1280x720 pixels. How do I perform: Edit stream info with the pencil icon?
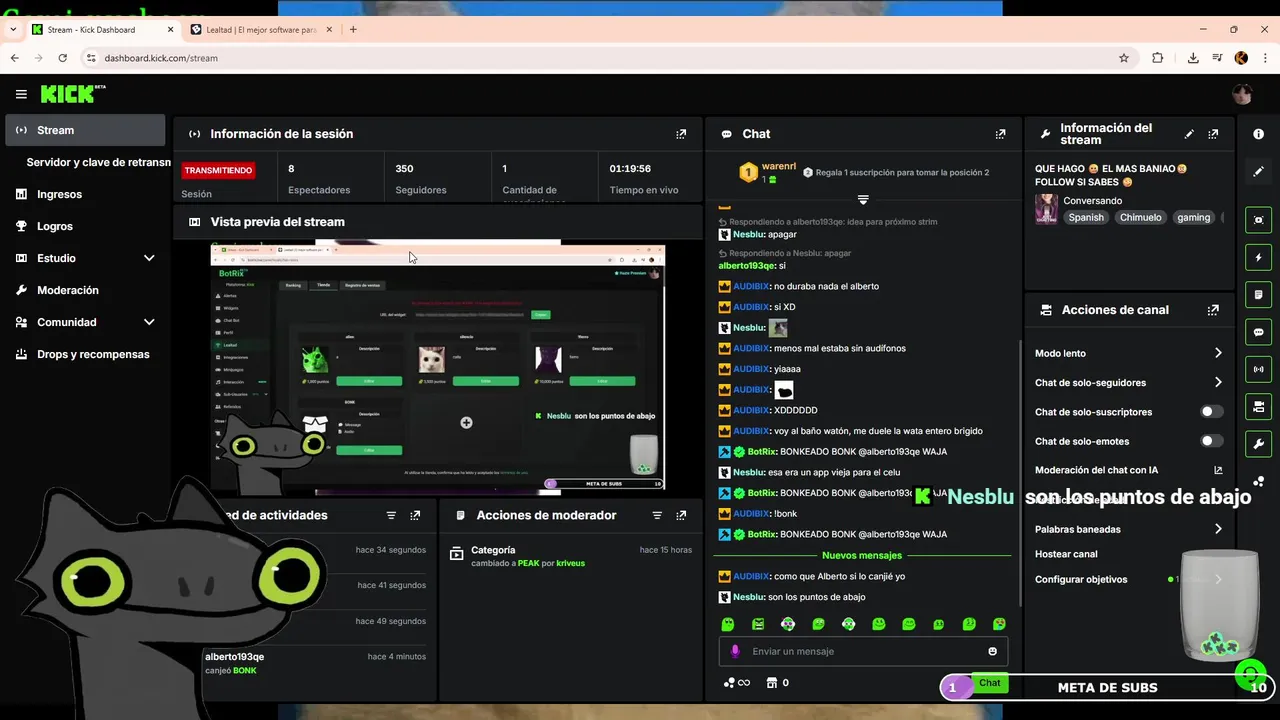pos(1189,134)
